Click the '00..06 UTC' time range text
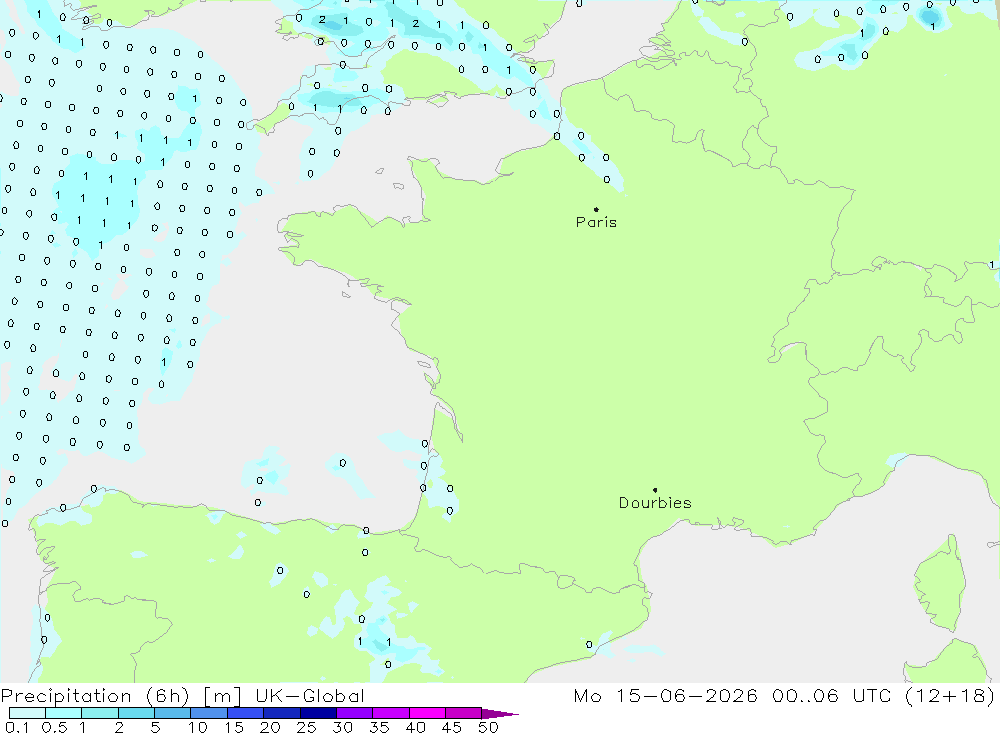 (832, 696)
